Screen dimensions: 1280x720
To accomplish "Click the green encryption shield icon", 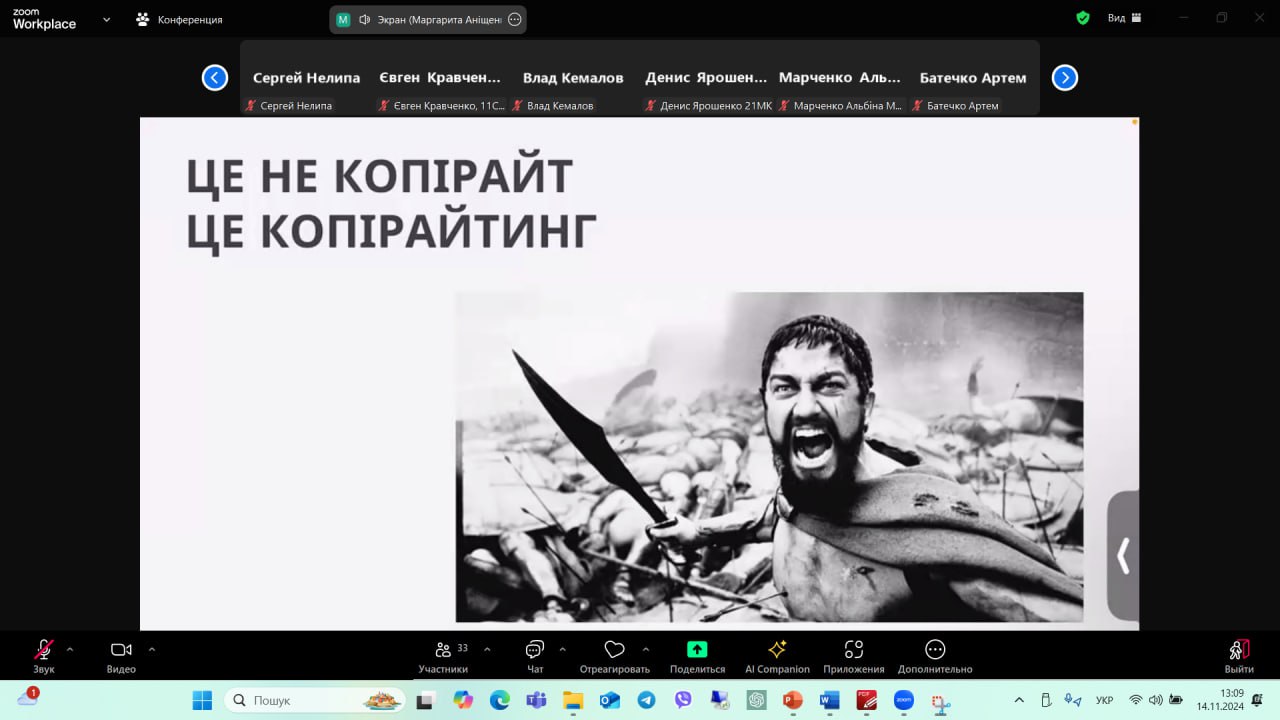I will point(1082,18).
